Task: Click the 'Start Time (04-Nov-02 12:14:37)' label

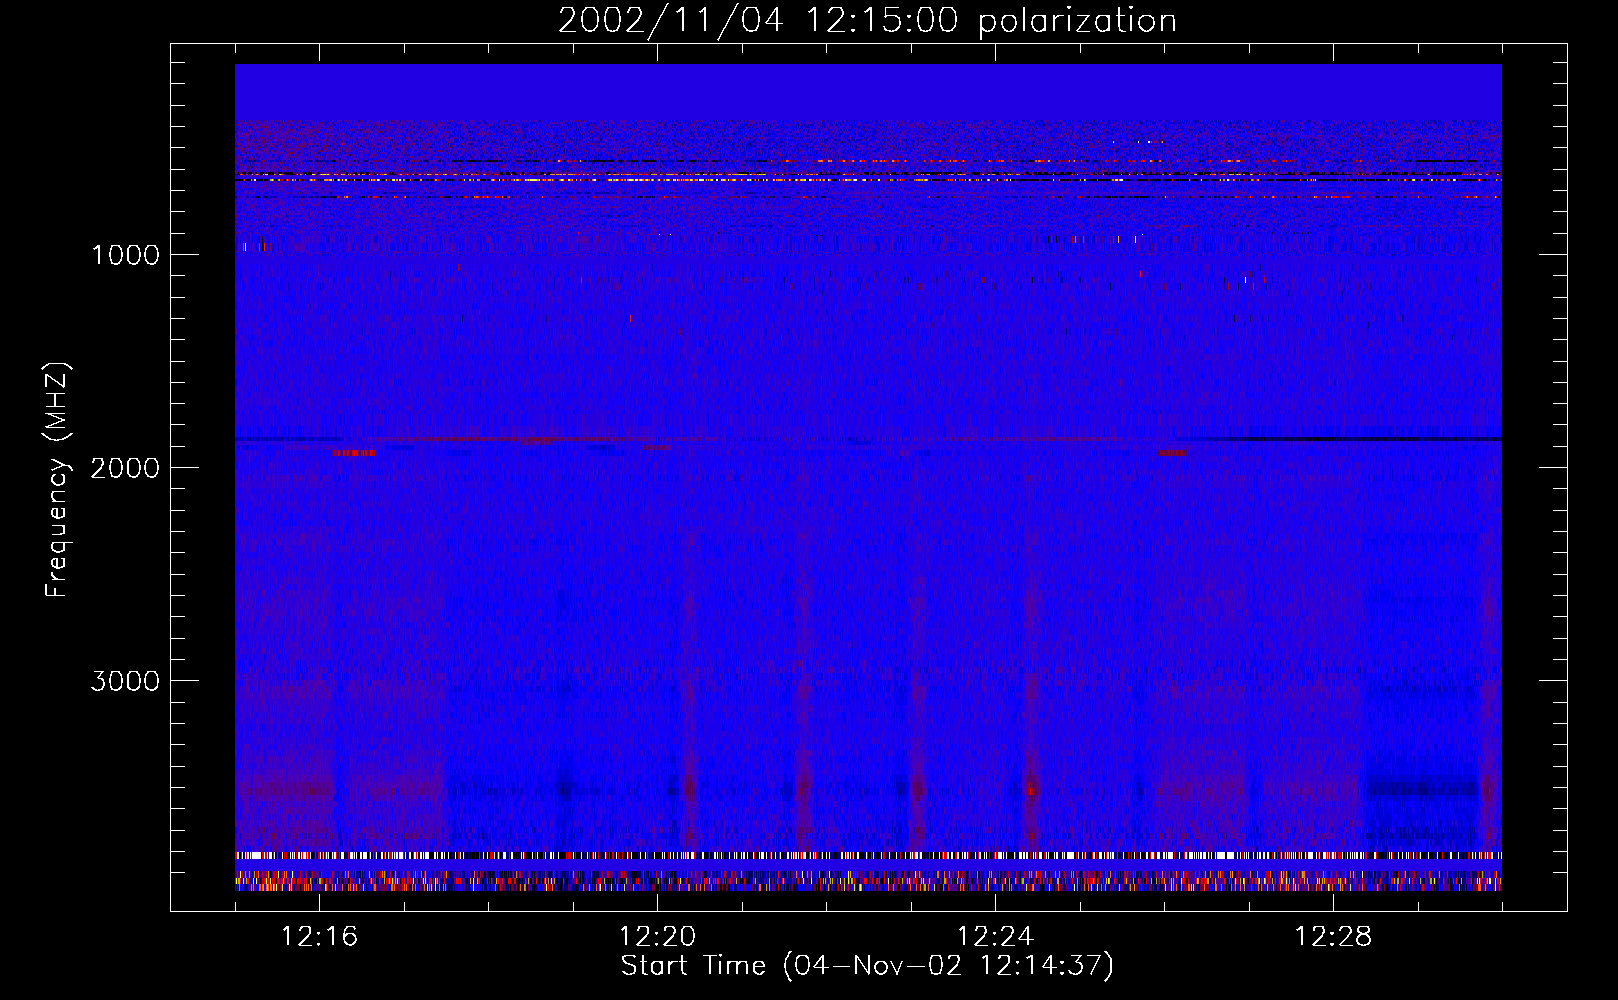Action: pos(867,966)
